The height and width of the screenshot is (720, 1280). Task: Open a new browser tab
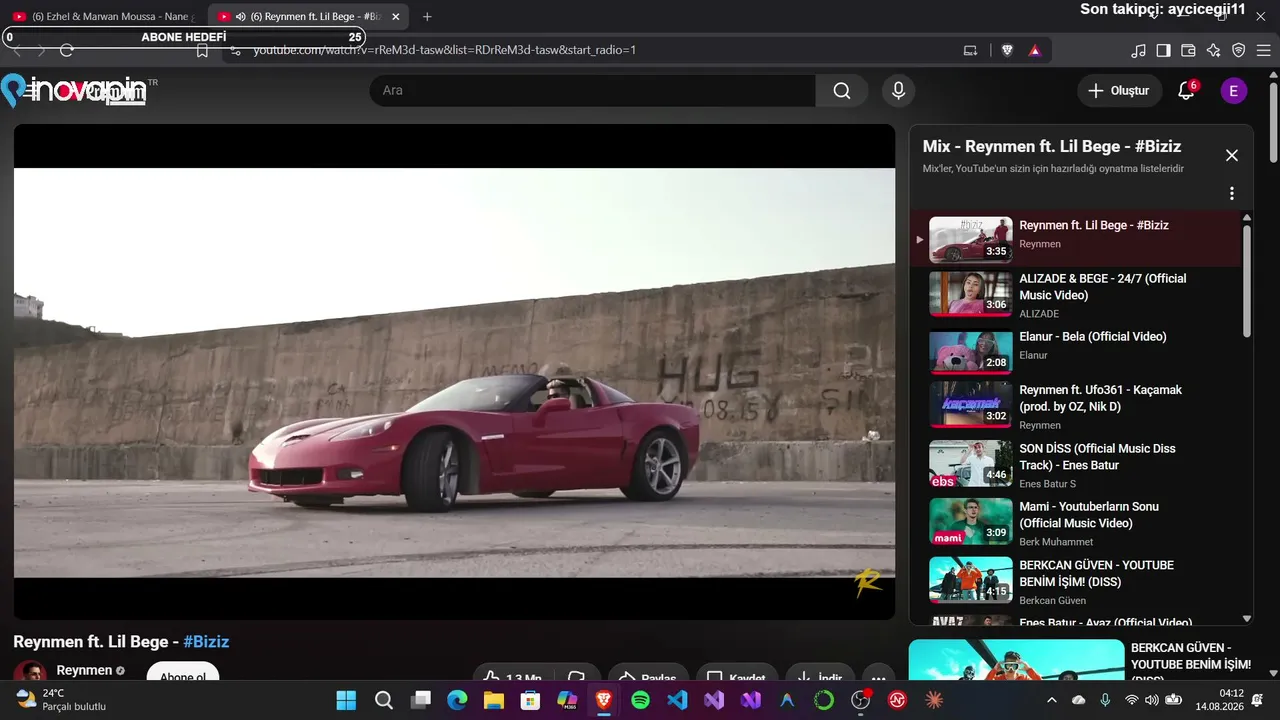click(427, 17)
